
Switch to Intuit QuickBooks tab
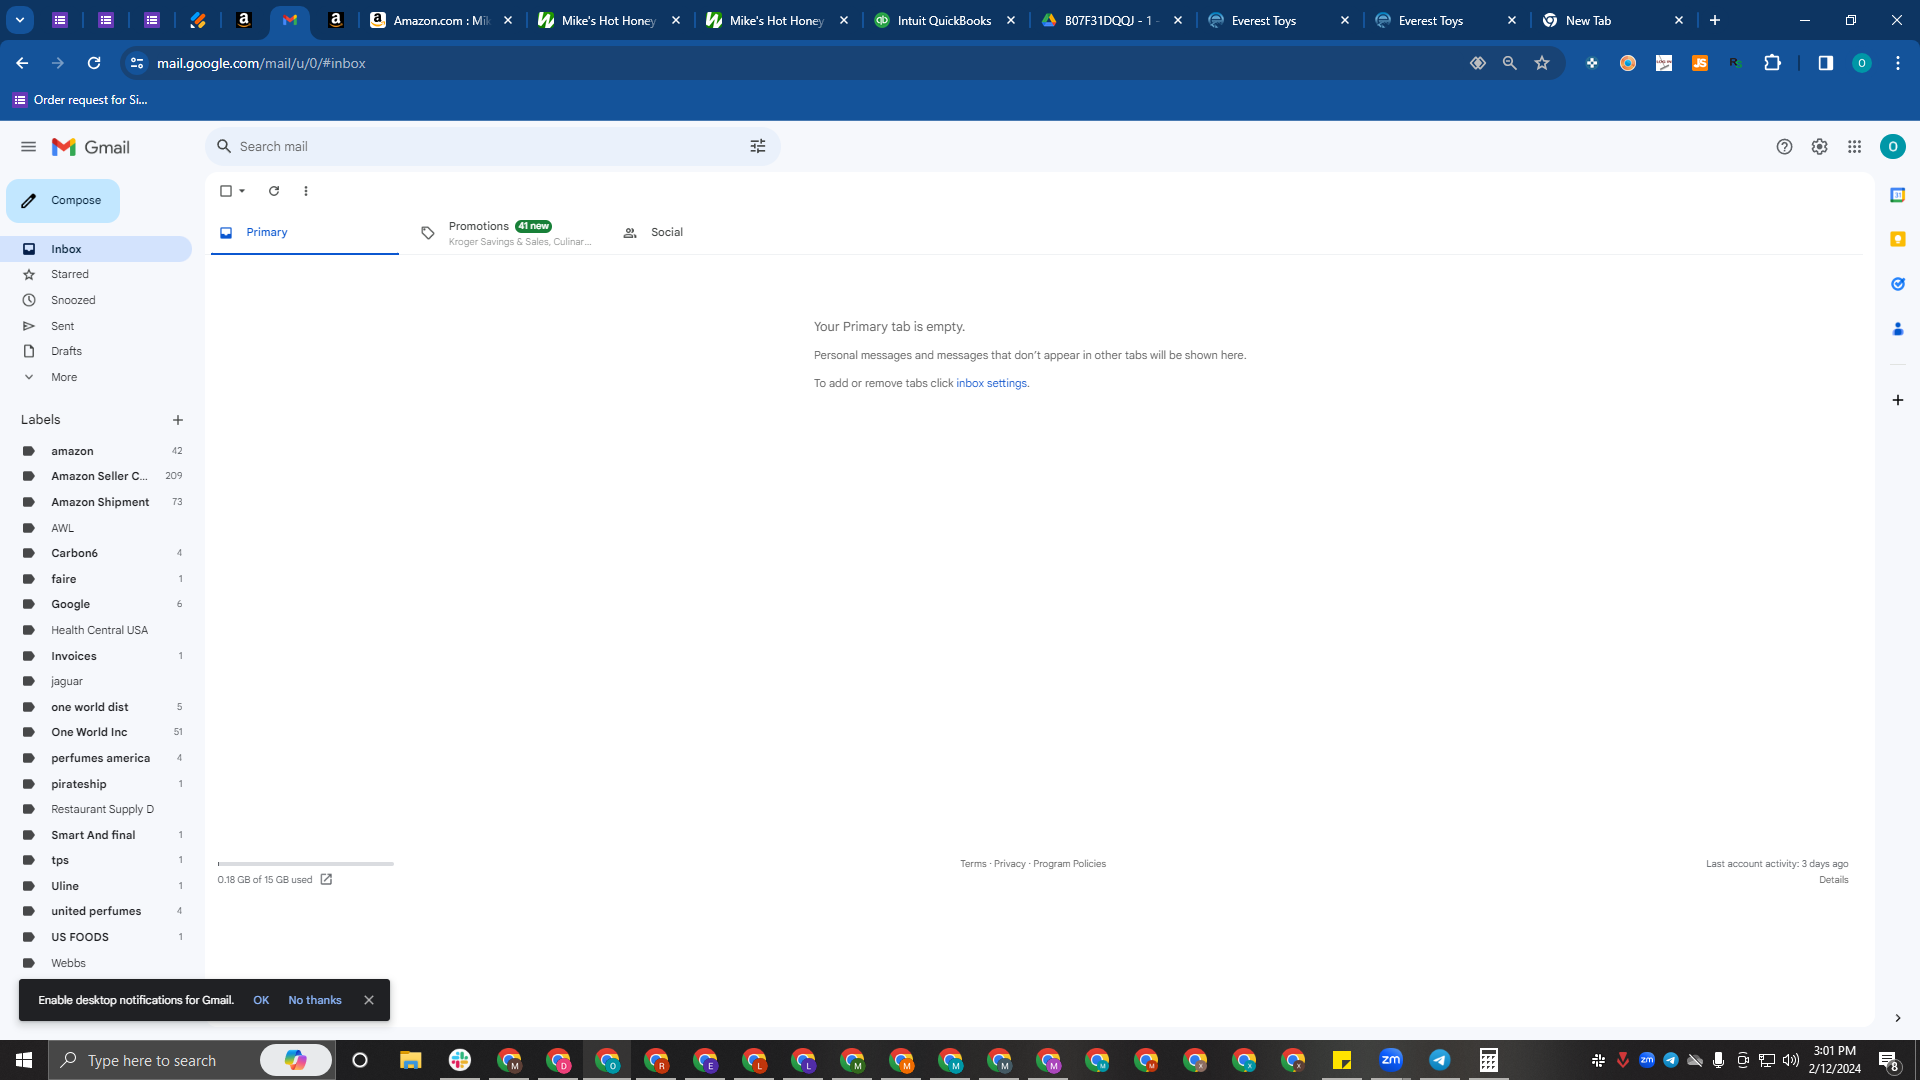pyautogui.click(x=945, y=20)
